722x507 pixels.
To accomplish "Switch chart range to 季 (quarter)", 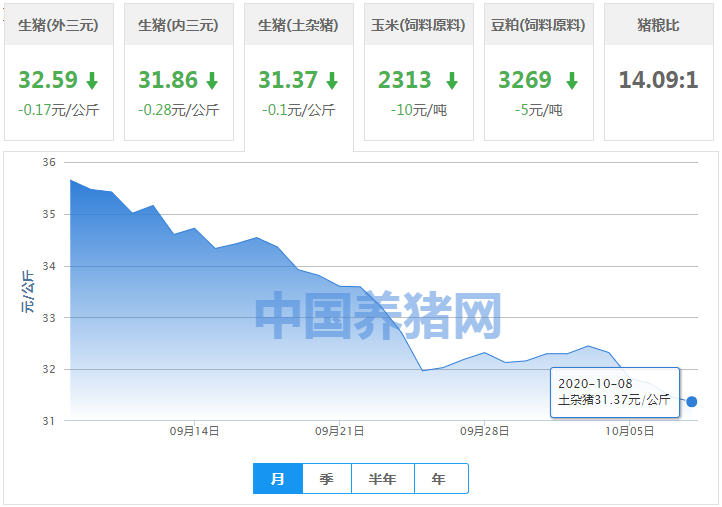I will coord(327,479).
